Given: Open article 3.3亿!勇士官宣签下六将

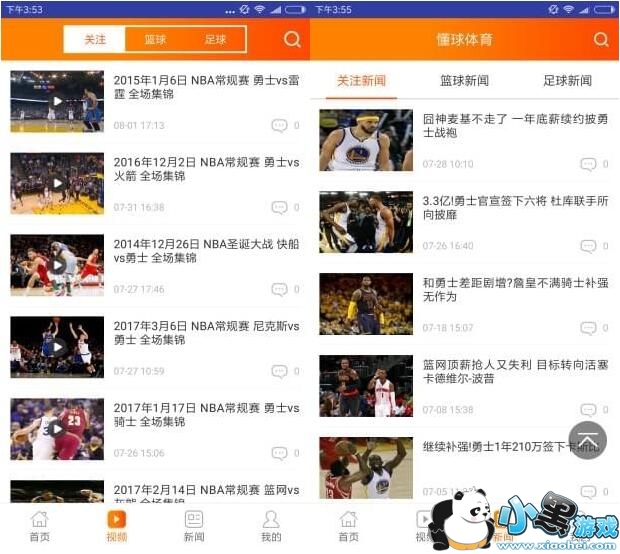Looking at the screenshot, I should pyautogui.click(x=515, y=207).
